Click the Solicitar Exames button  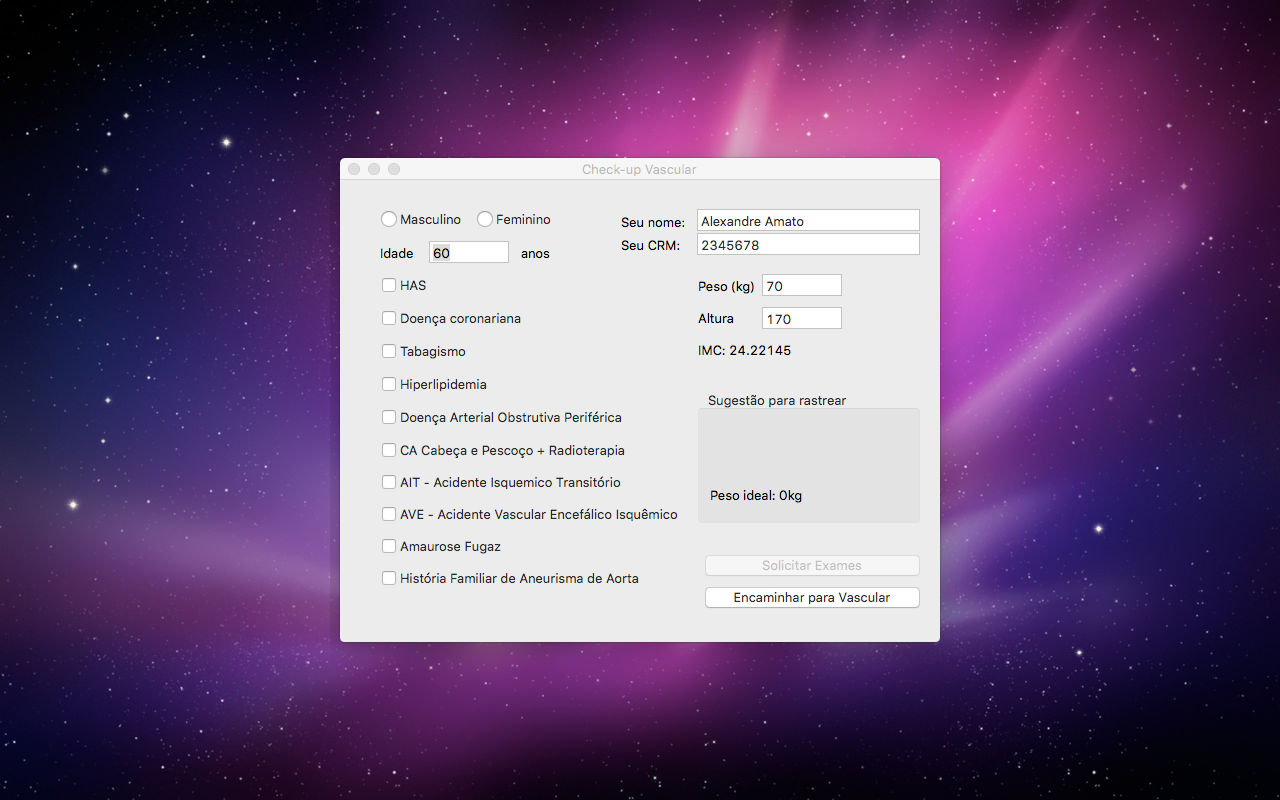point(811,566)
